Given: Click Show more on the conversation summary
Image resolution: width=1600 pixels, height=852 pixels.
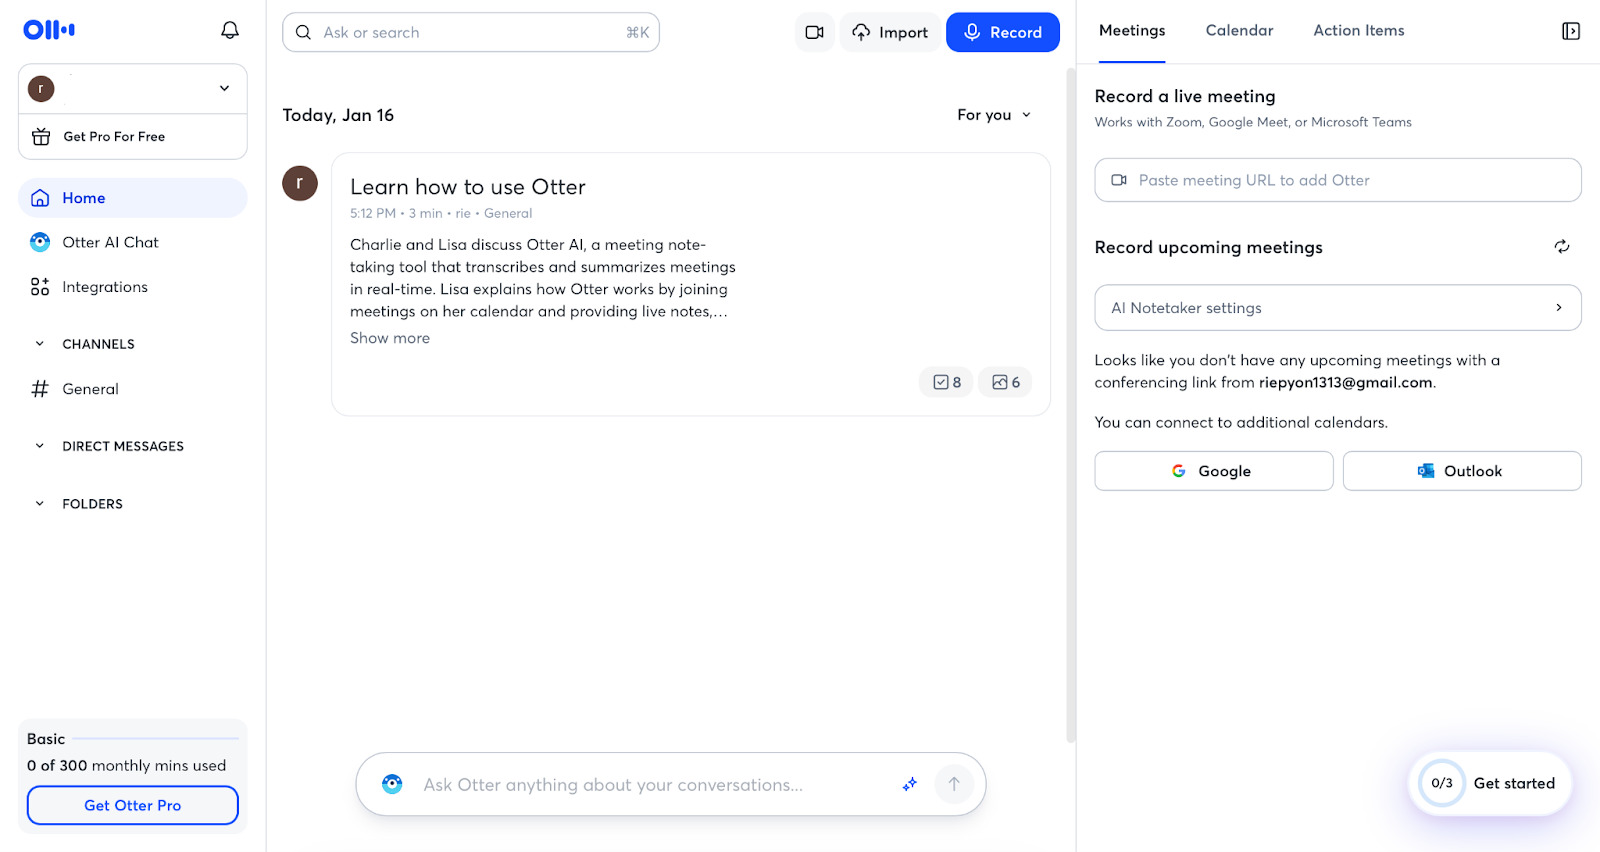Looking at the screenshot, I should pos(390,339).
